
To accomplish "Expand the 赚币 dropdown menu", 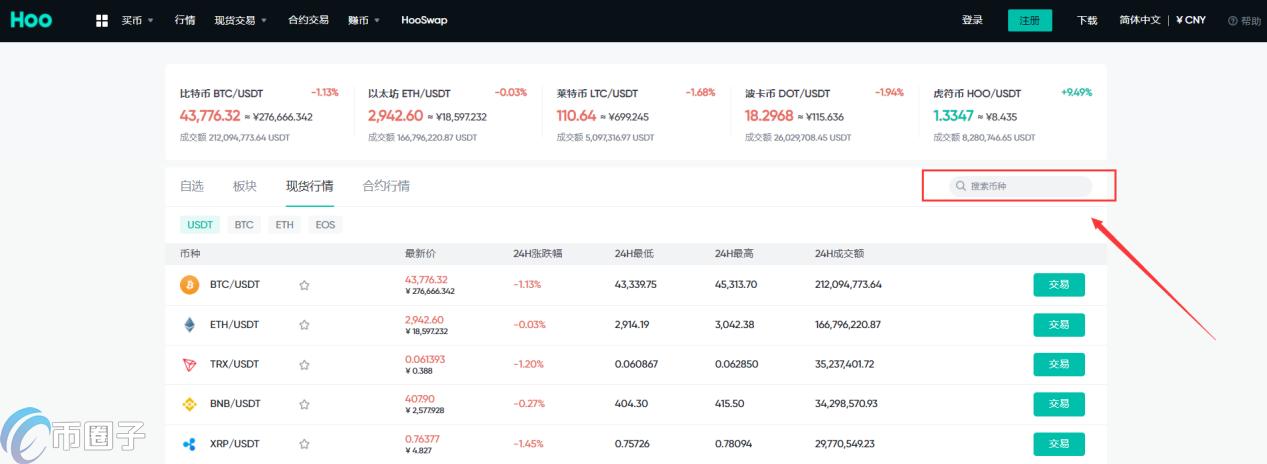I will pos(364,20).
